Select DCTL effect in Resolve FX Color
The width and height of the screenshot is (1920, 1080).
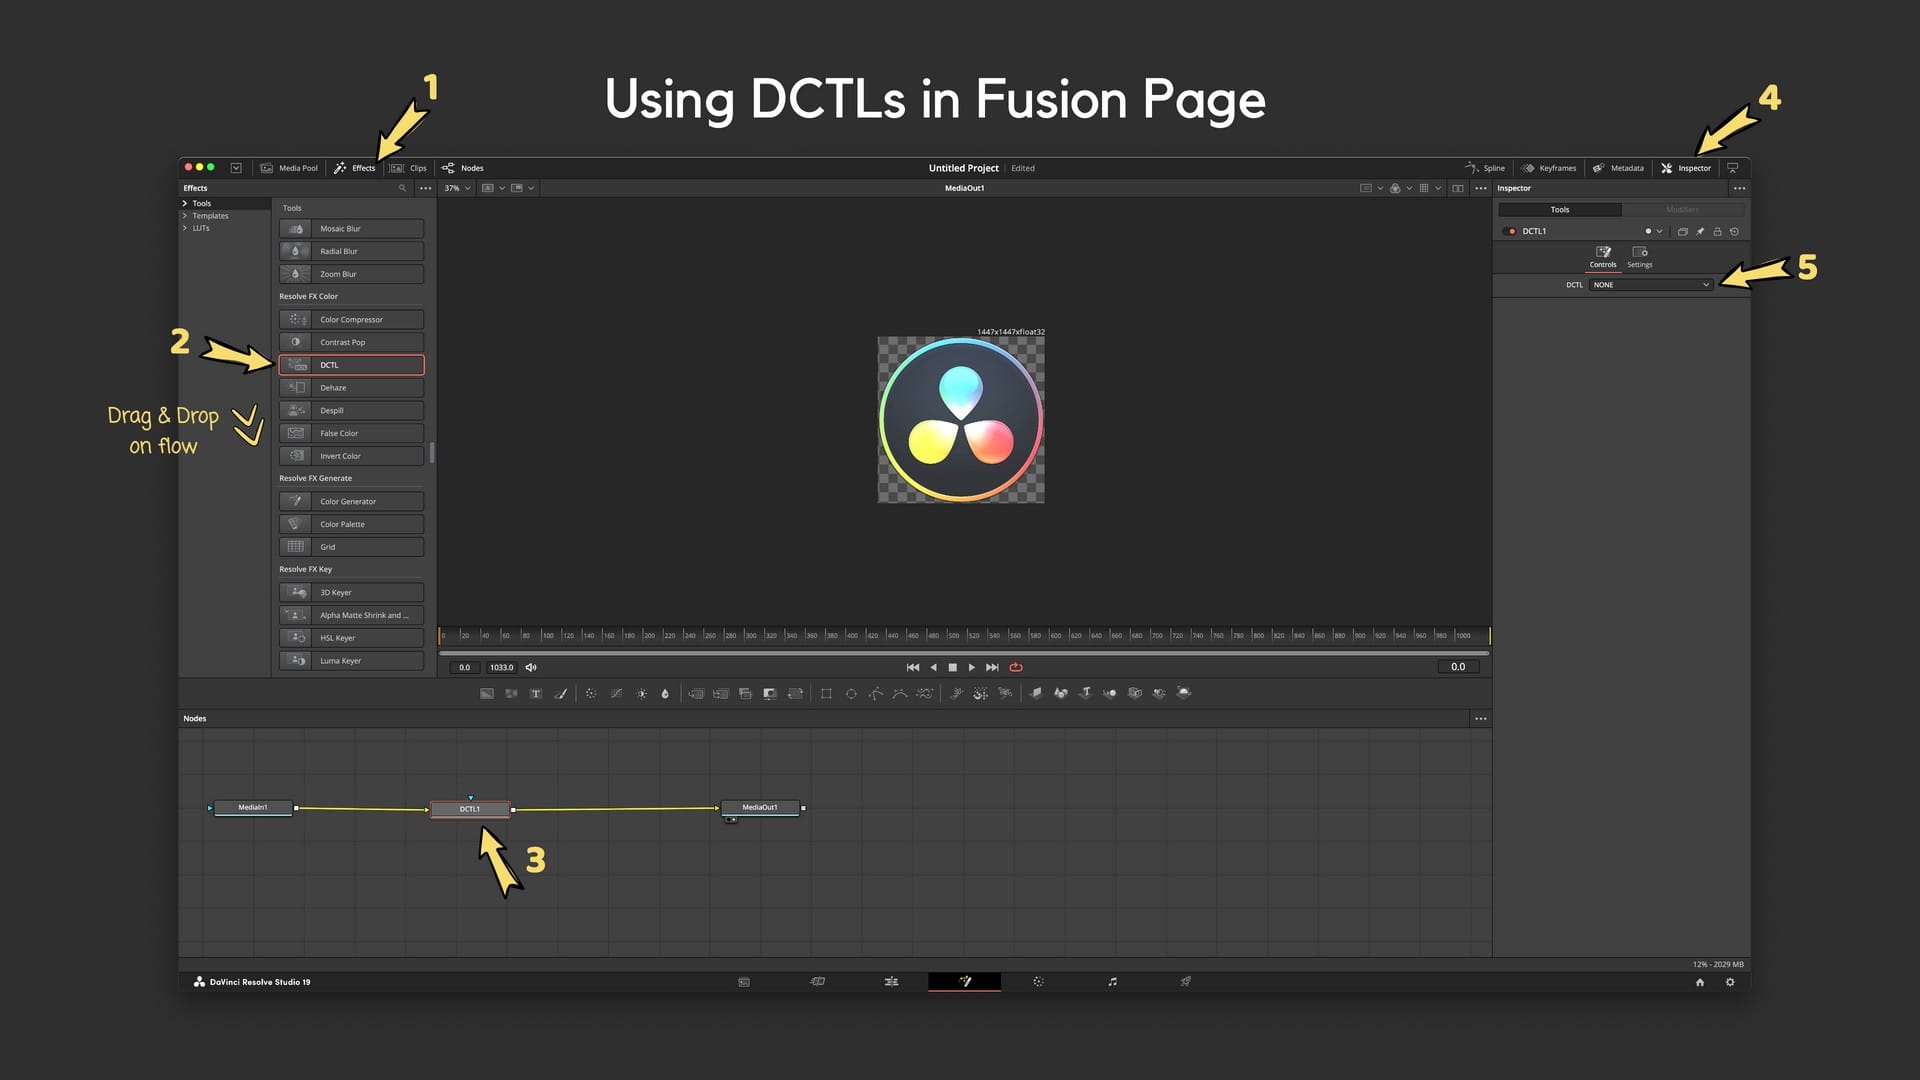point(351,365)
